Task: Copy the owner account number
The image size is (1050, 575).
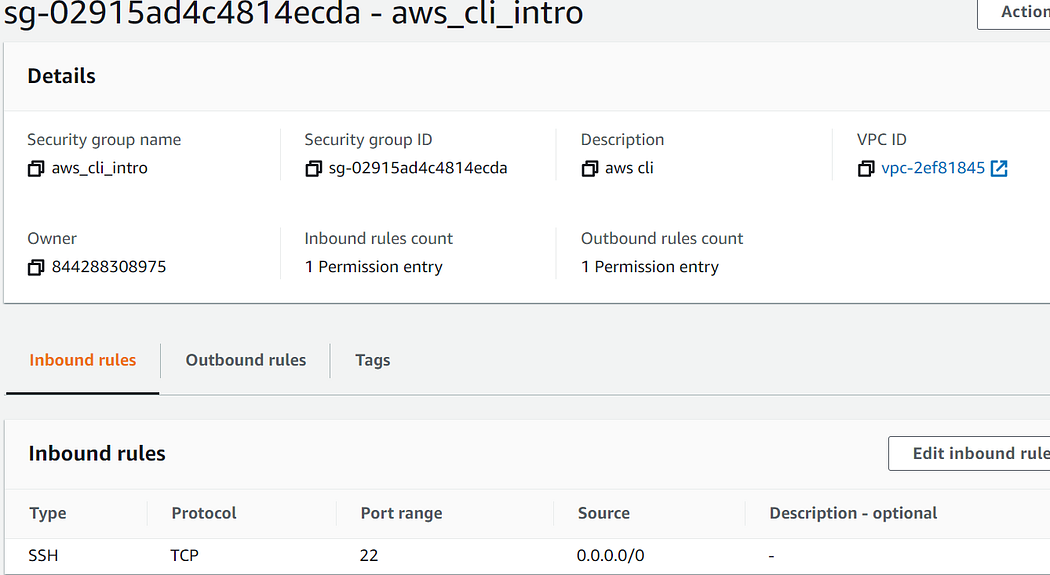Action: [x=36, y=267]
